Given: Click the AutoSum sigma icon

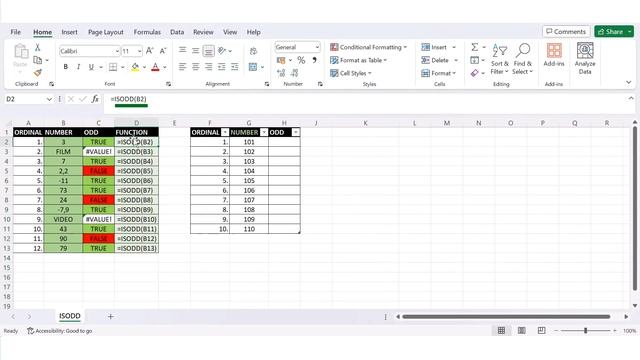Looking at the screenshot, I should pyautogui.click(x=474, y=47).
